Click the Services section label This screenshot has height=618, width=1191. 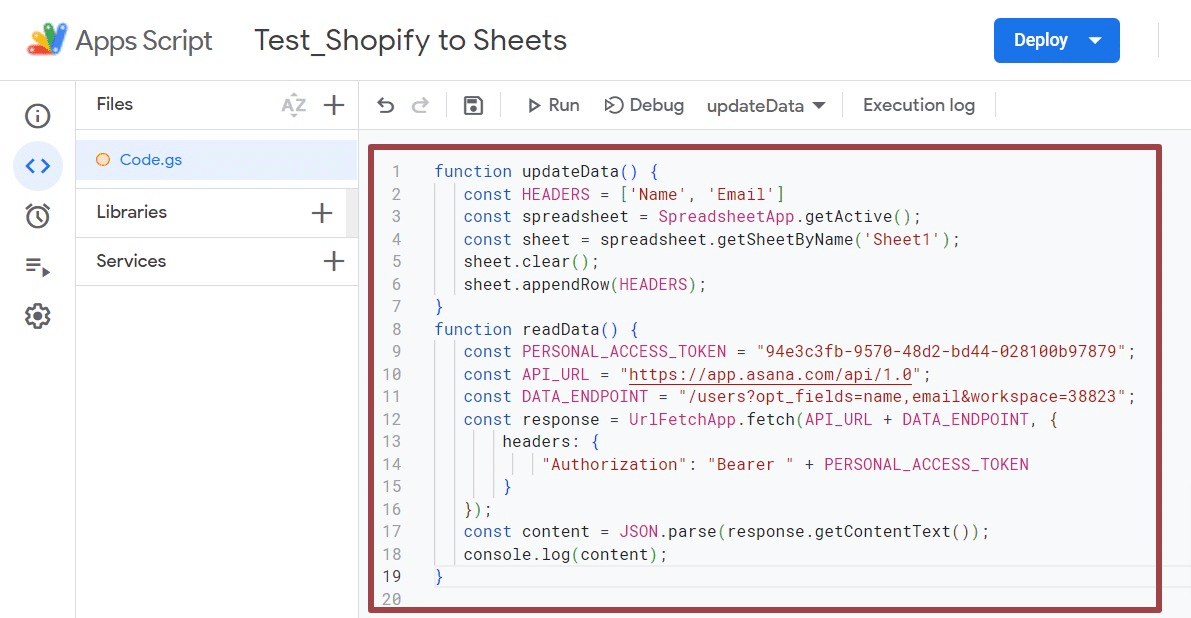[131, 260]
